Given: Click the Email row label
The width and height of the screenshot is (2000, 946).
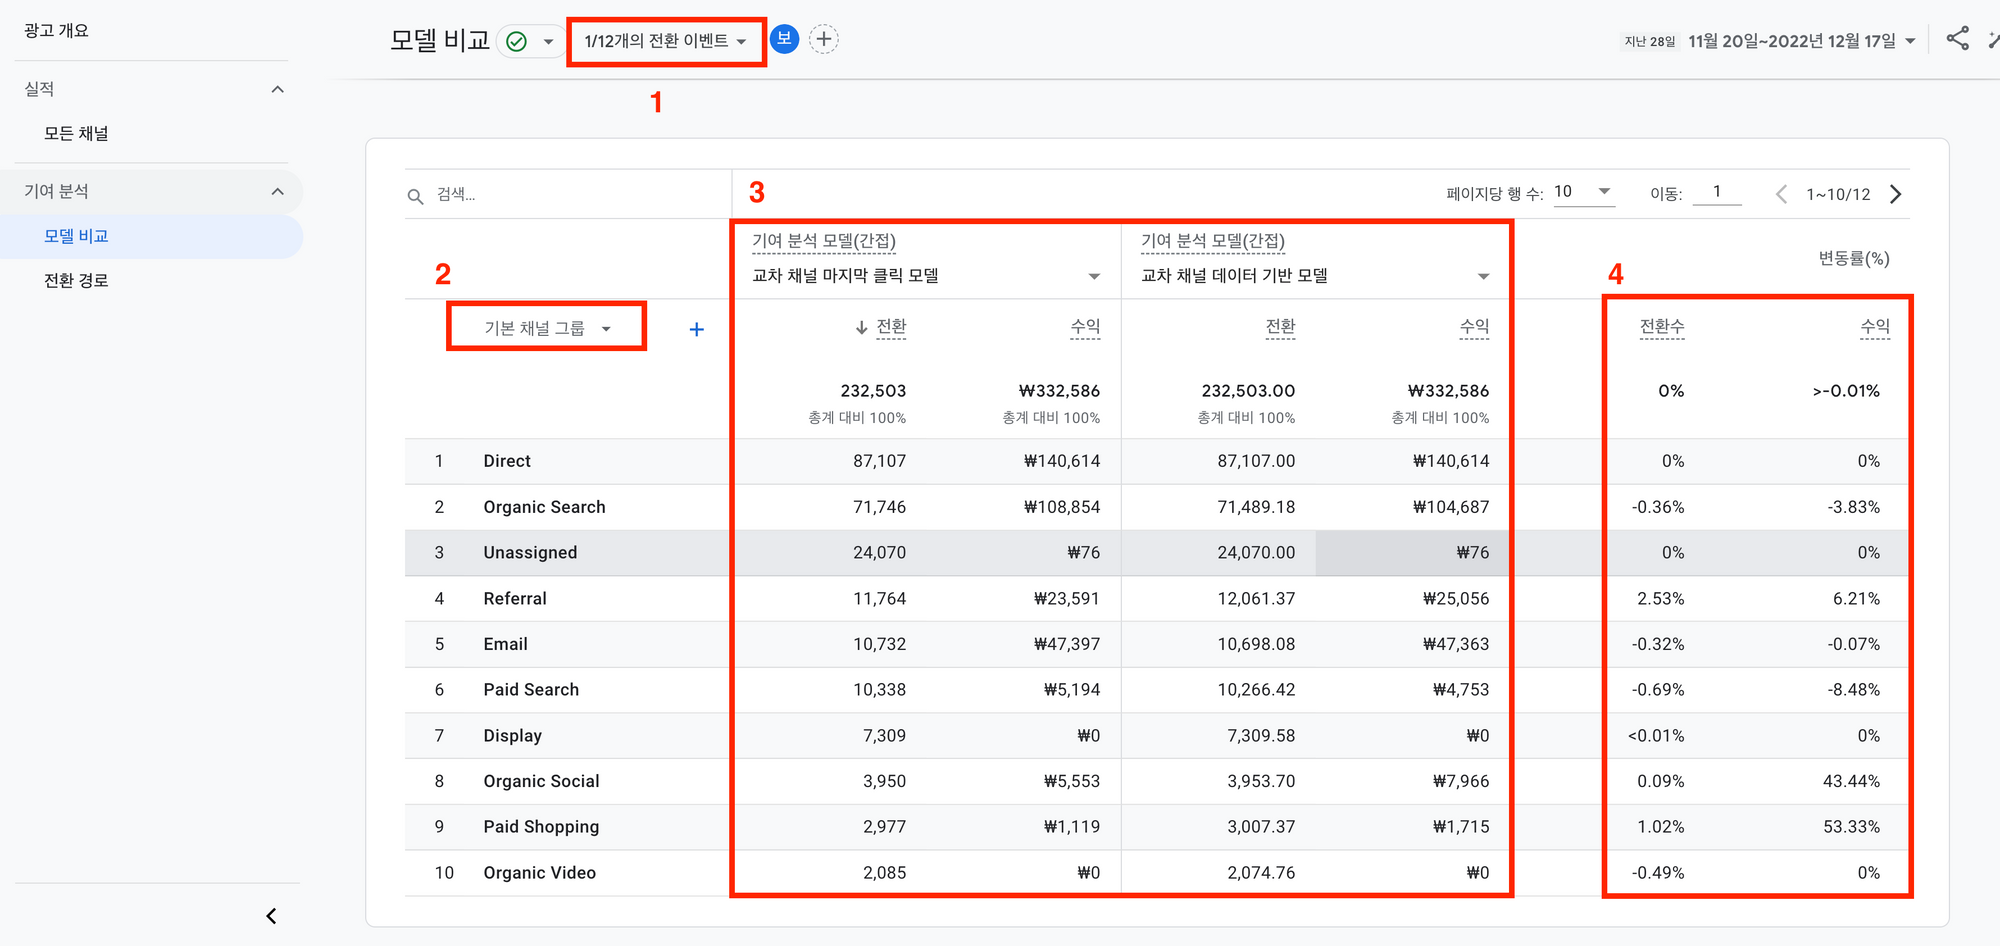Looking at the screenshot, I should pos(505,644).
